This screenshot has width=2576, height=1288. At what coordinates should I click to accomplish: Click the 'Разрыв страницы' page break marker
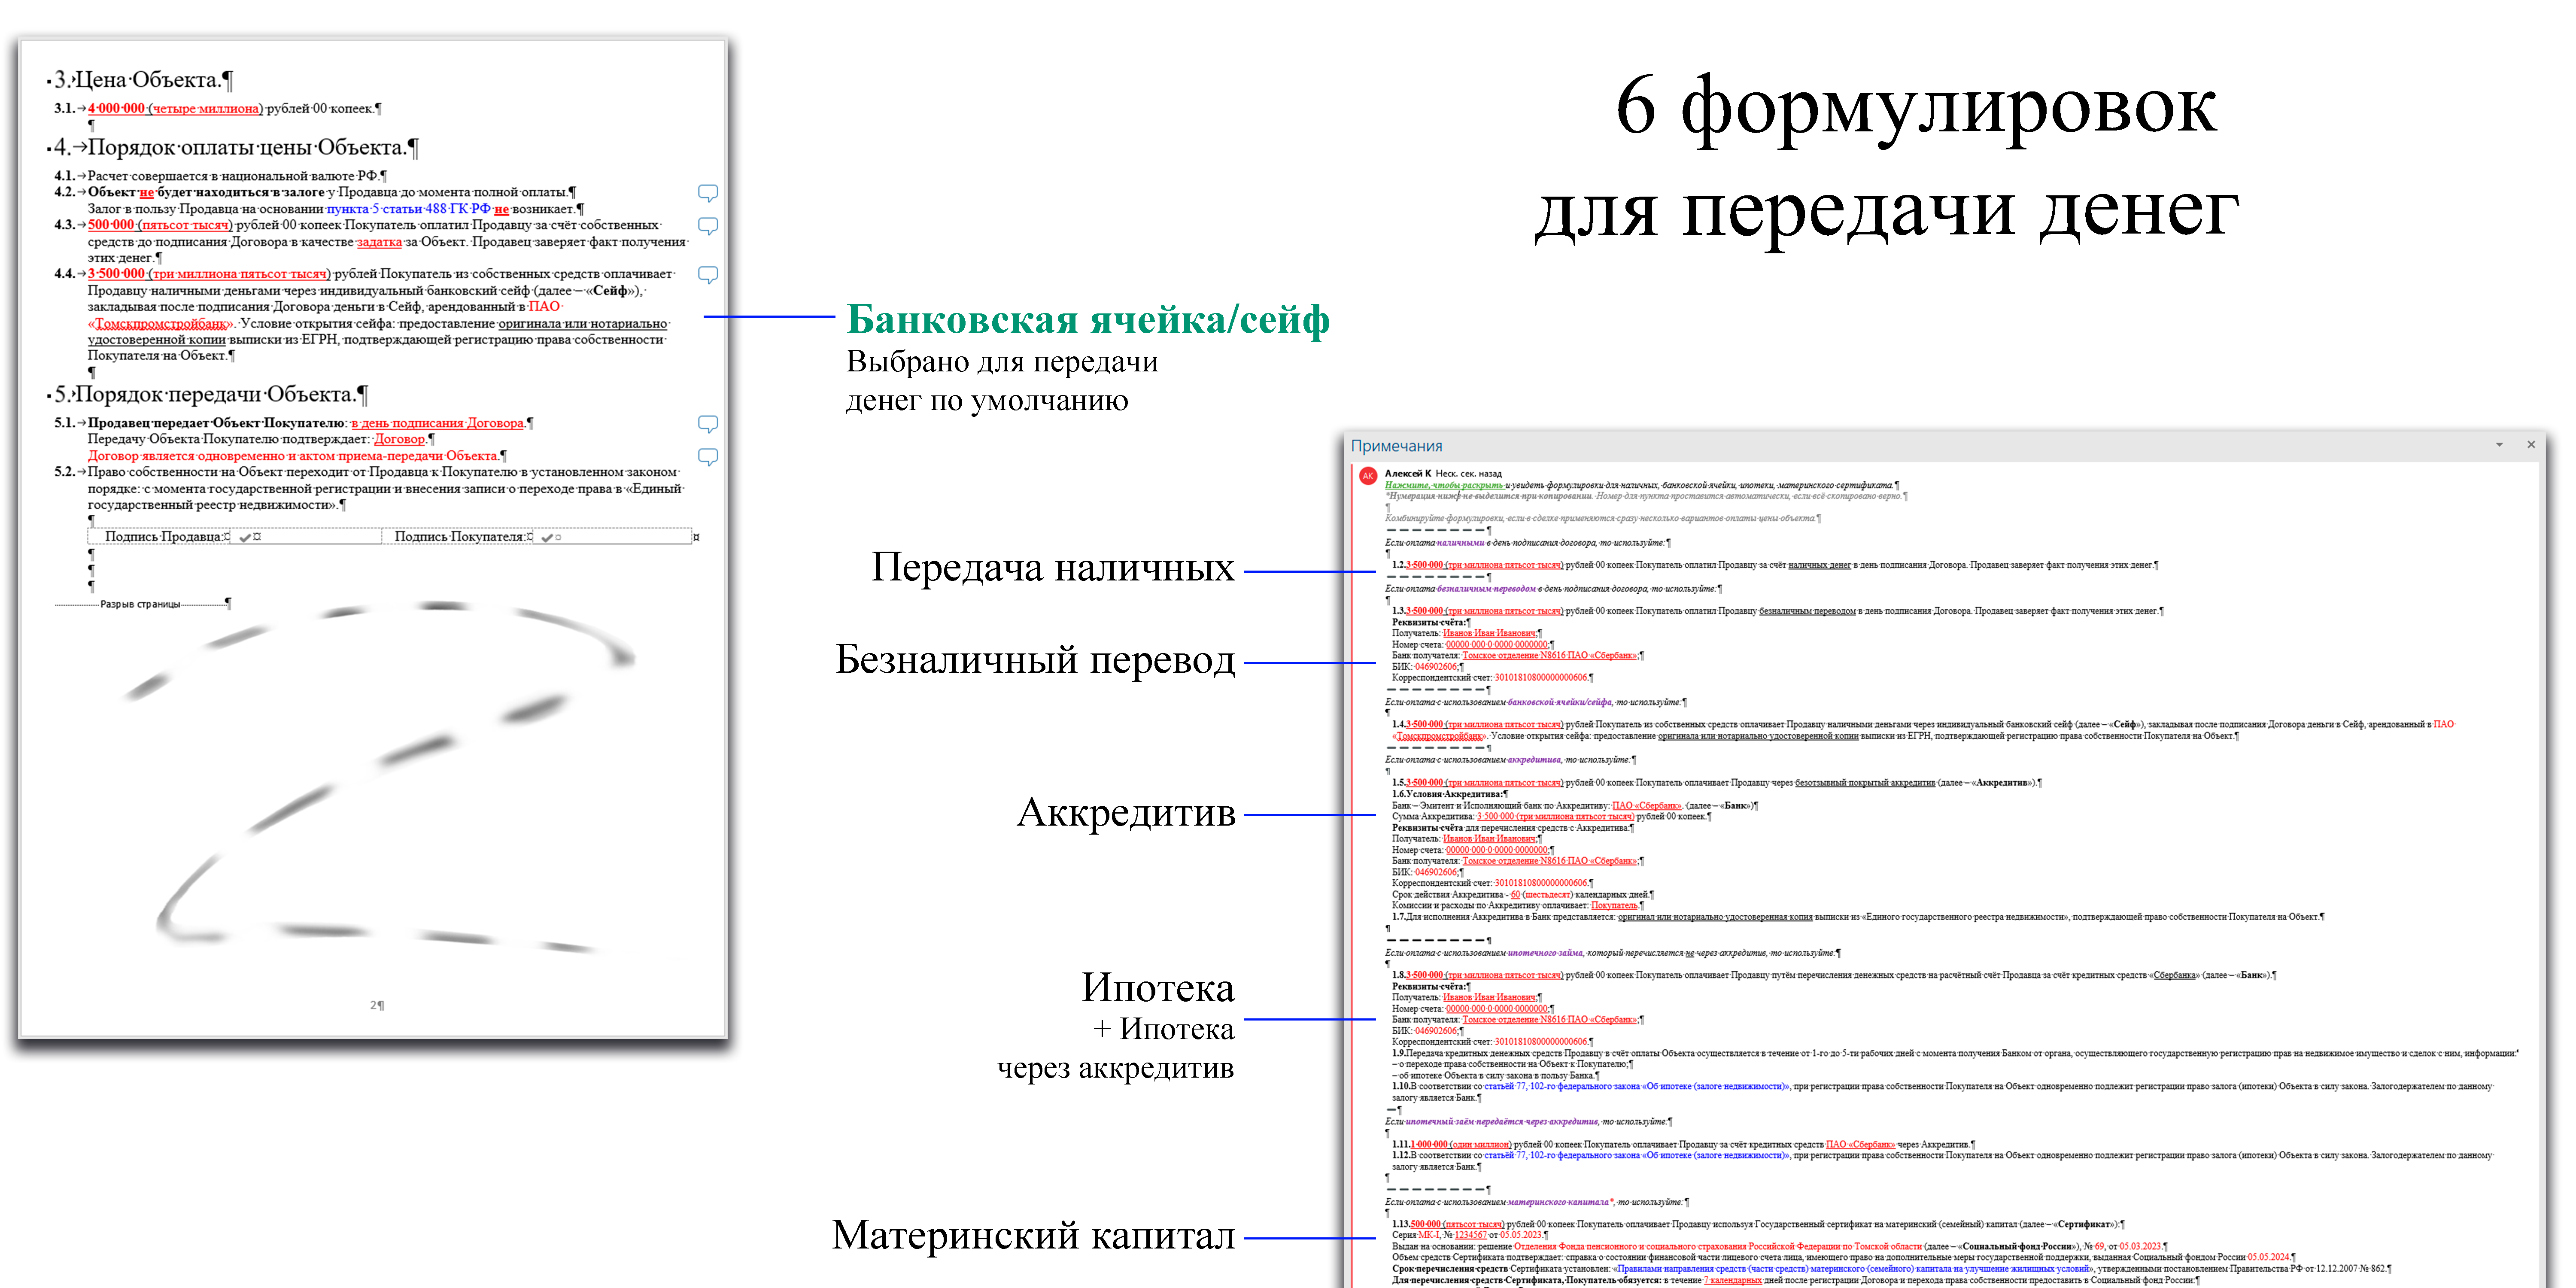(x=140, y=604)
